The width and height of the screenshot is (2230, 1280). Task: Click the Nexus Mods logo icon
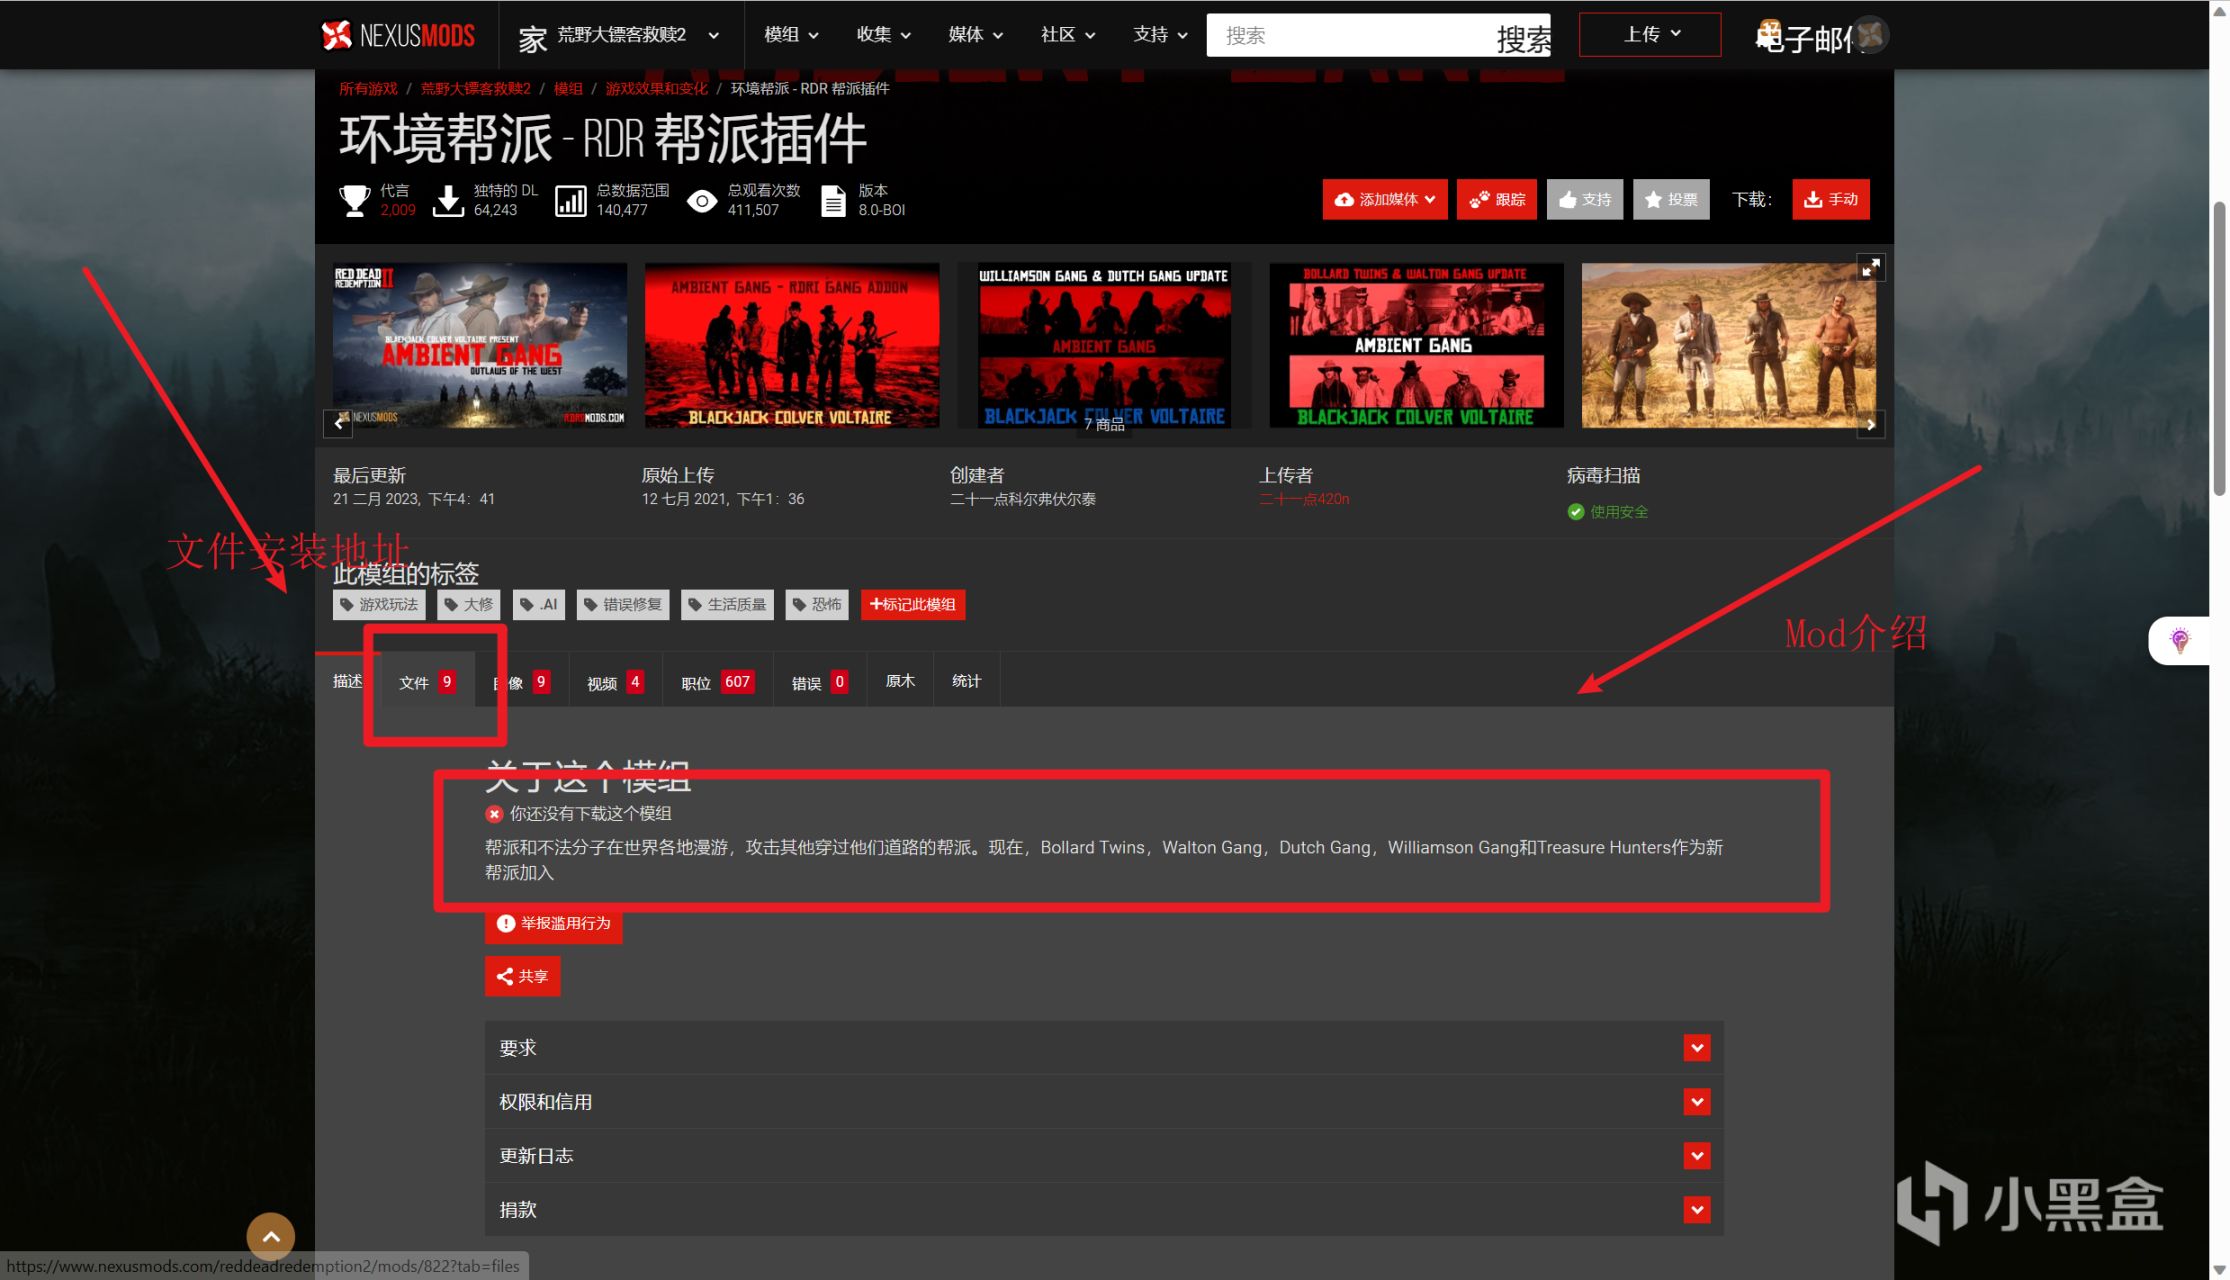point(337,35)
